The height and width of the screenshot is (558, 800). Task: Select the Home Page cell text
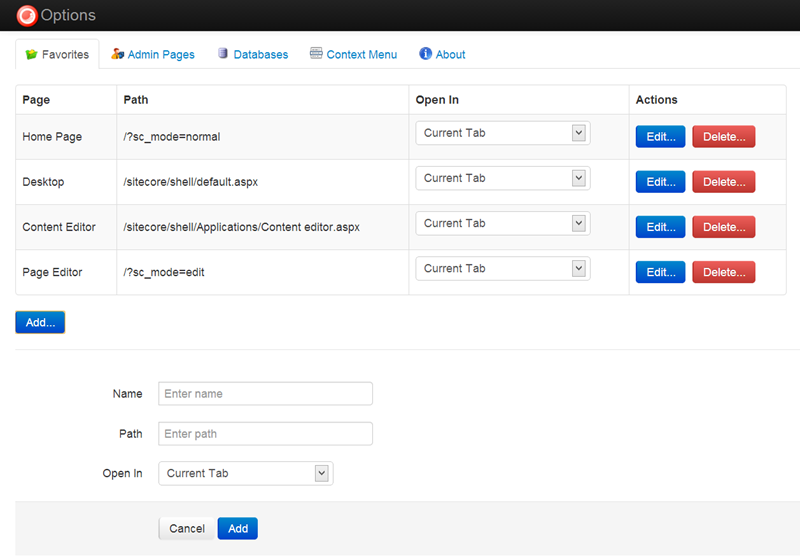(x=52, y=137)
